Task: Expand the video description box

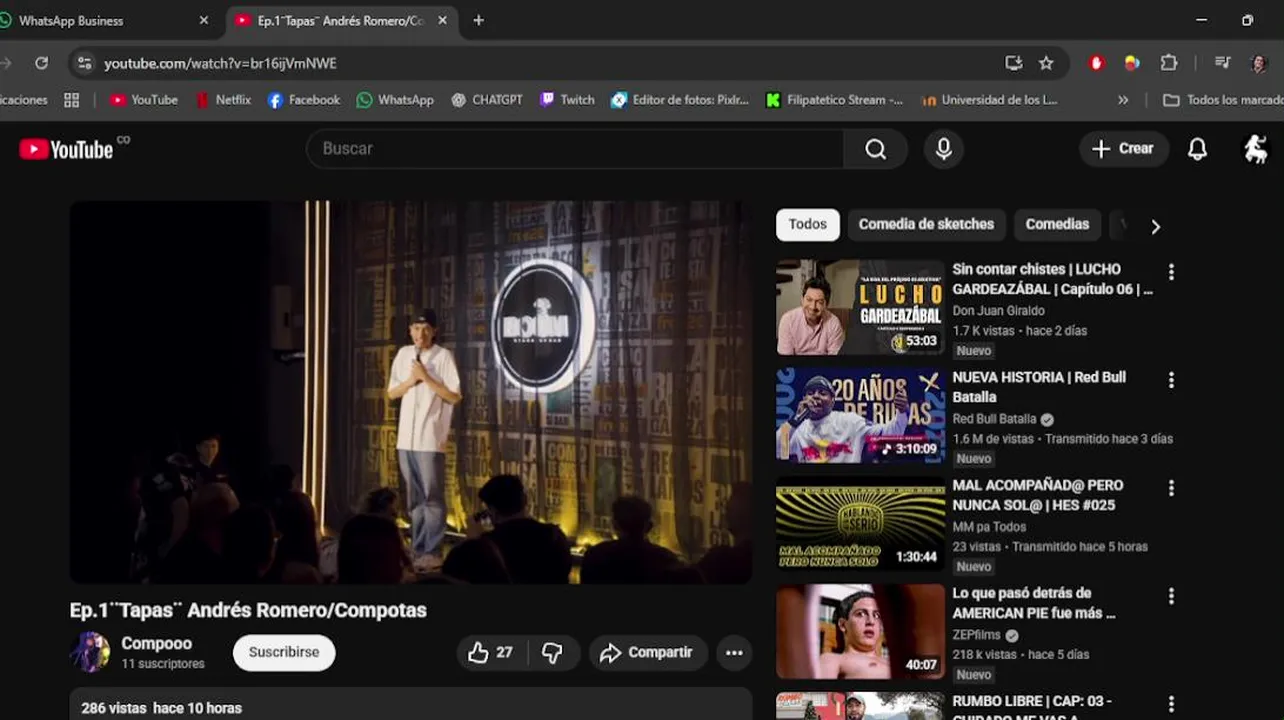Action: coord(411,704)
